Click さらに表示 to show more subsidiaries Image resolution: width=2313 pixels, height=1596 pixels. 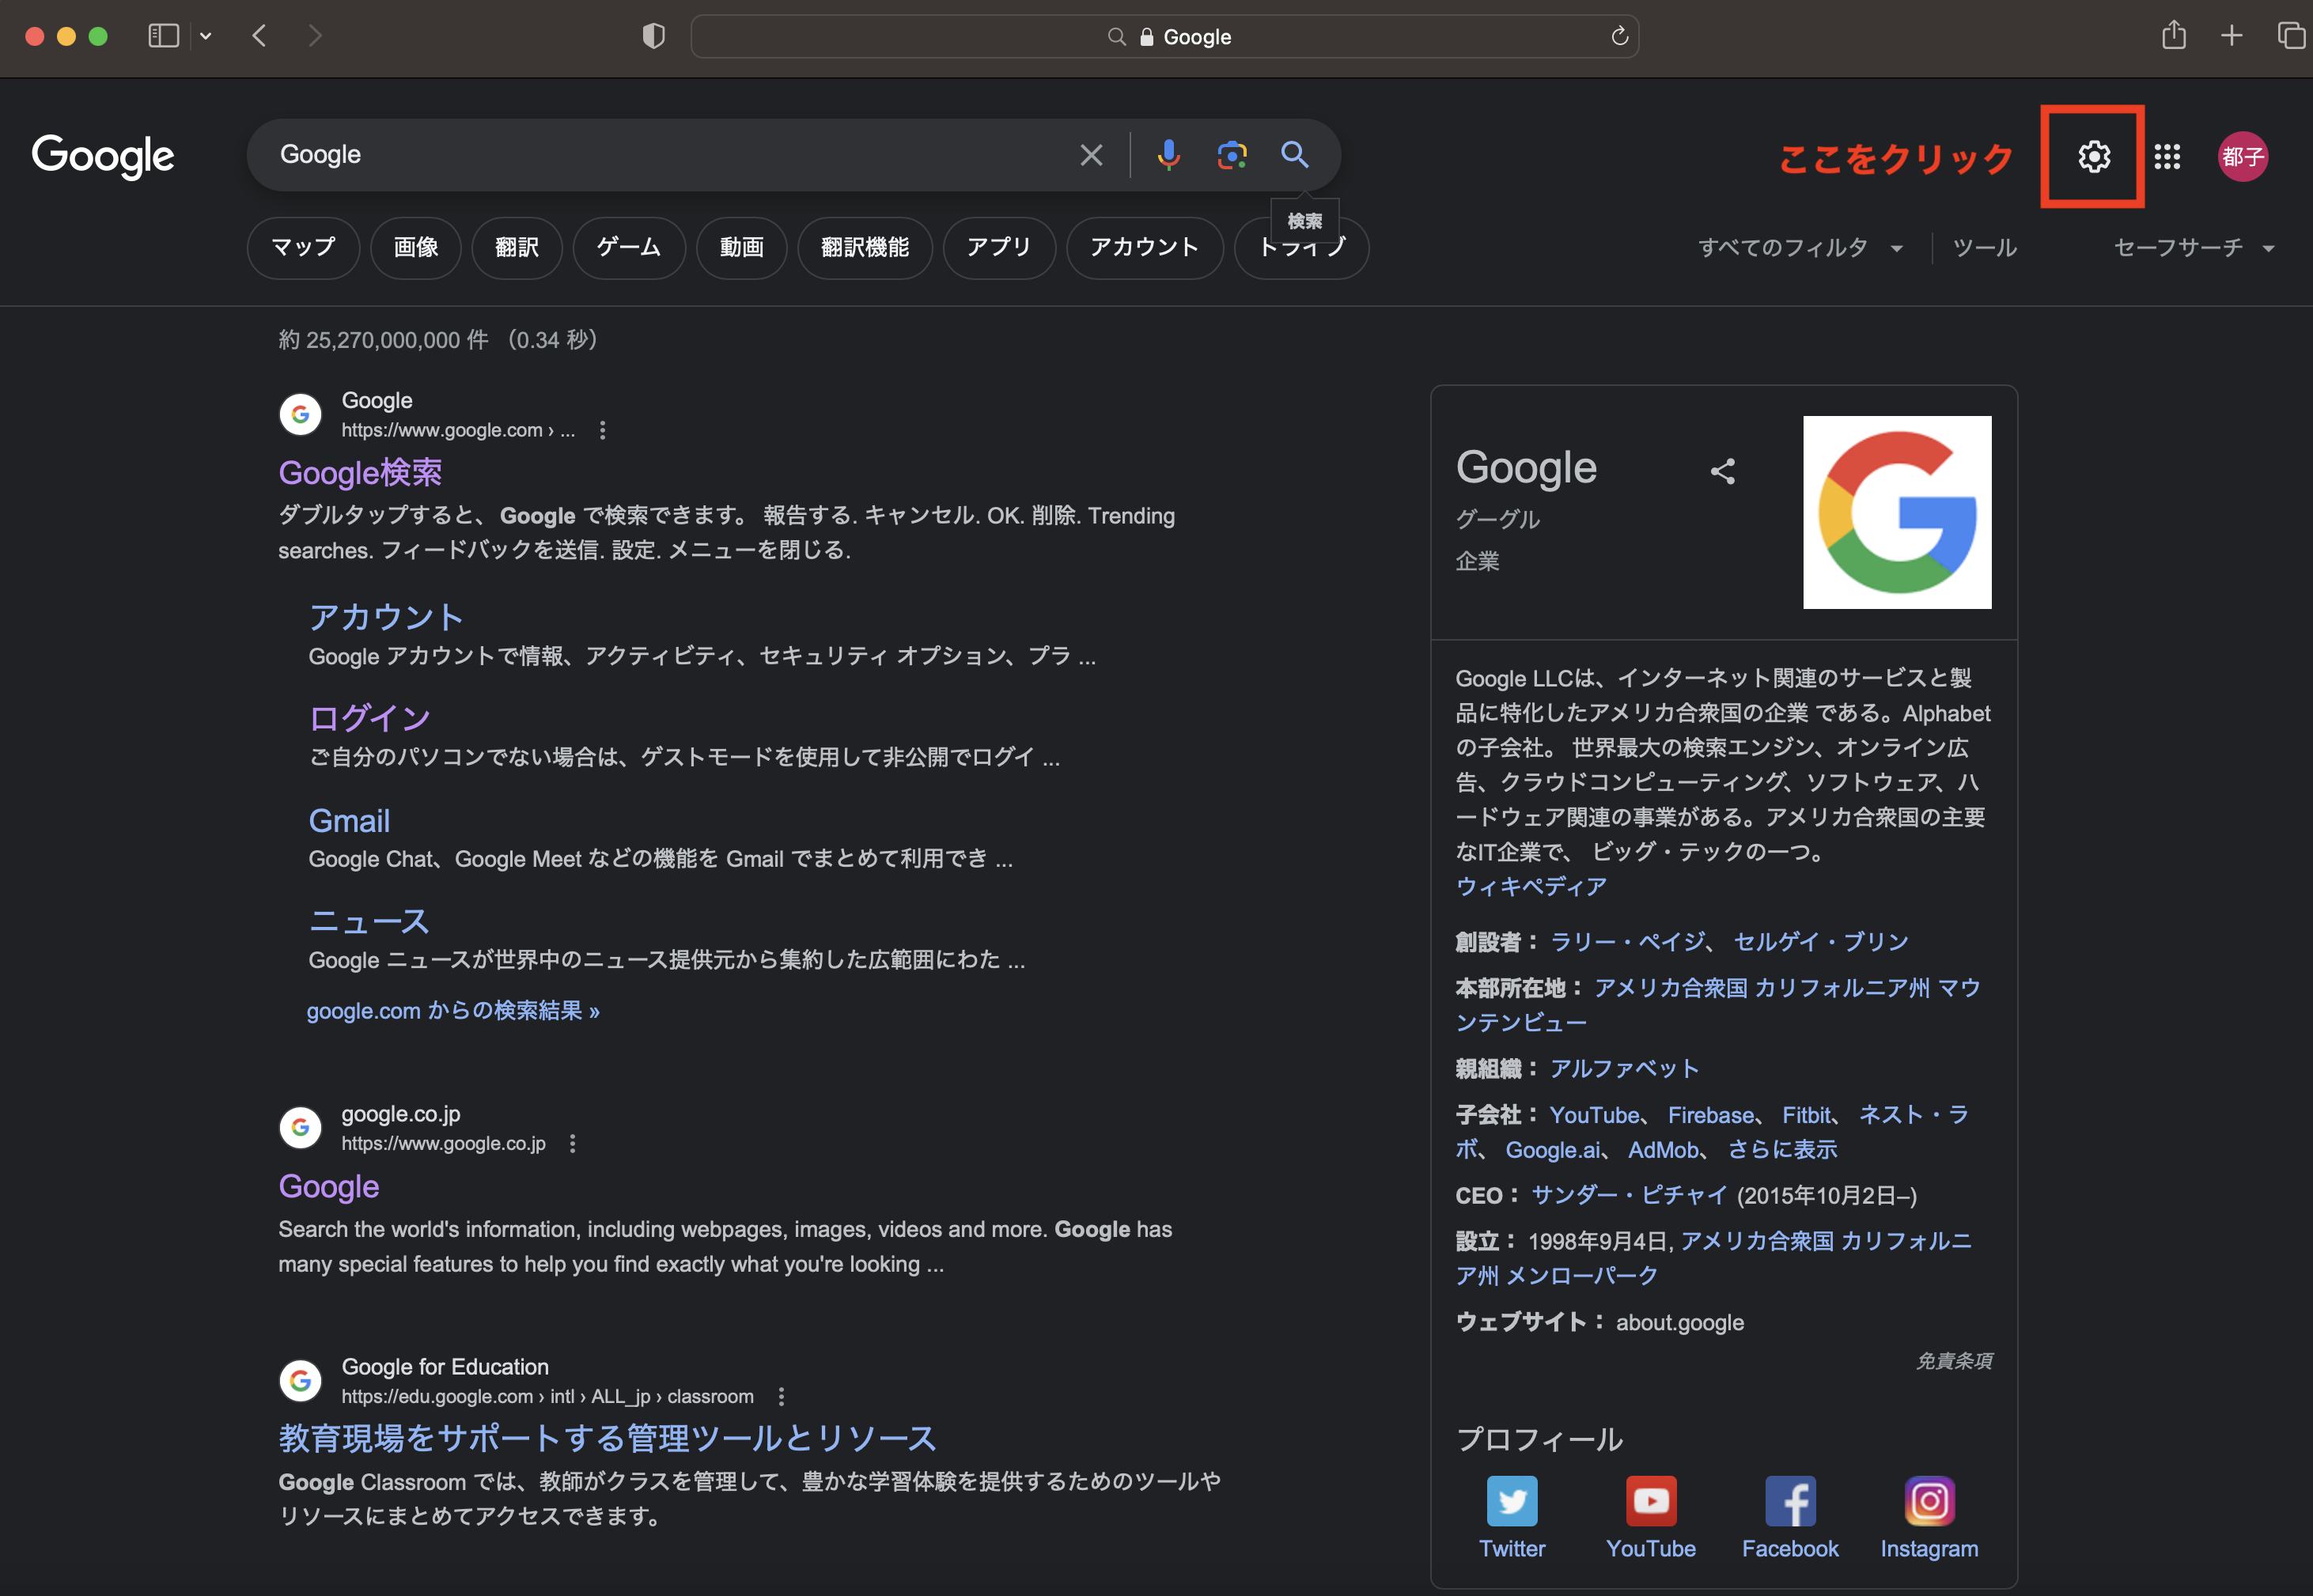pos(1782,1149)
